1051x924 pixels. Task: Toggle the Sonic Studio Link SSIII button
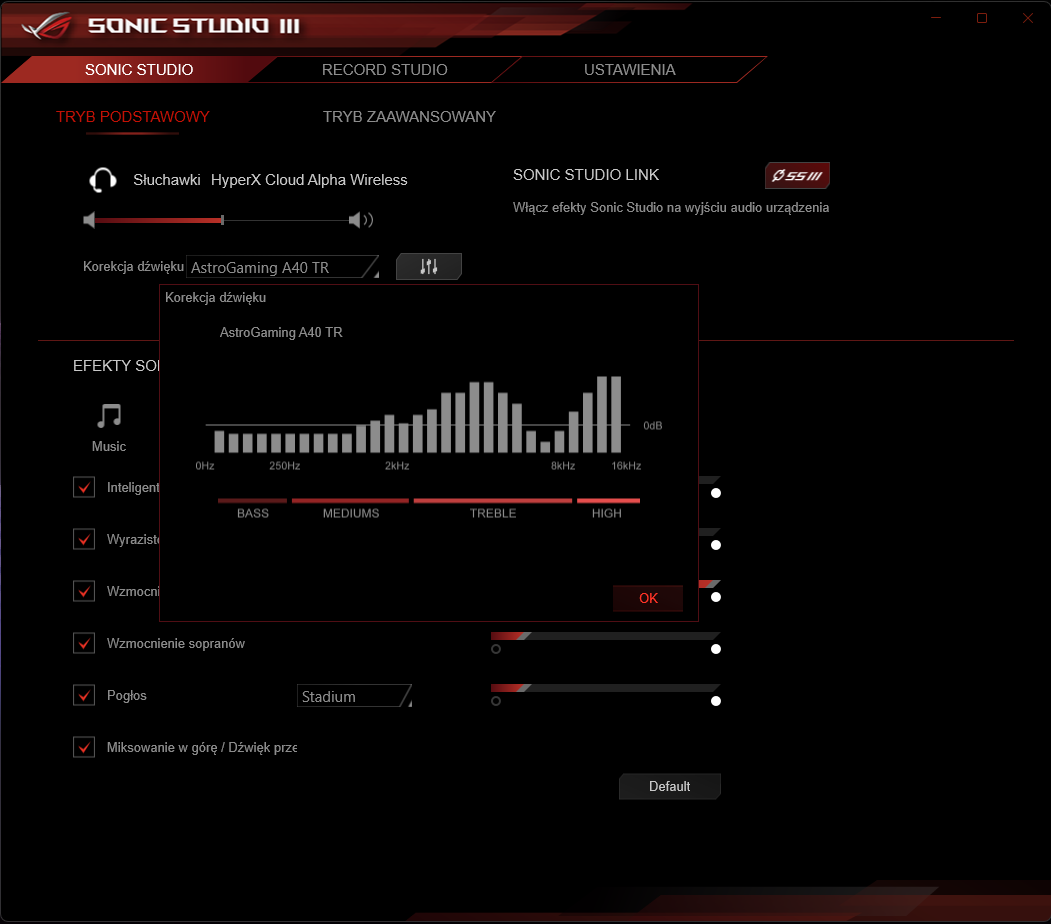pyautogui.click(x=797, y=176)
